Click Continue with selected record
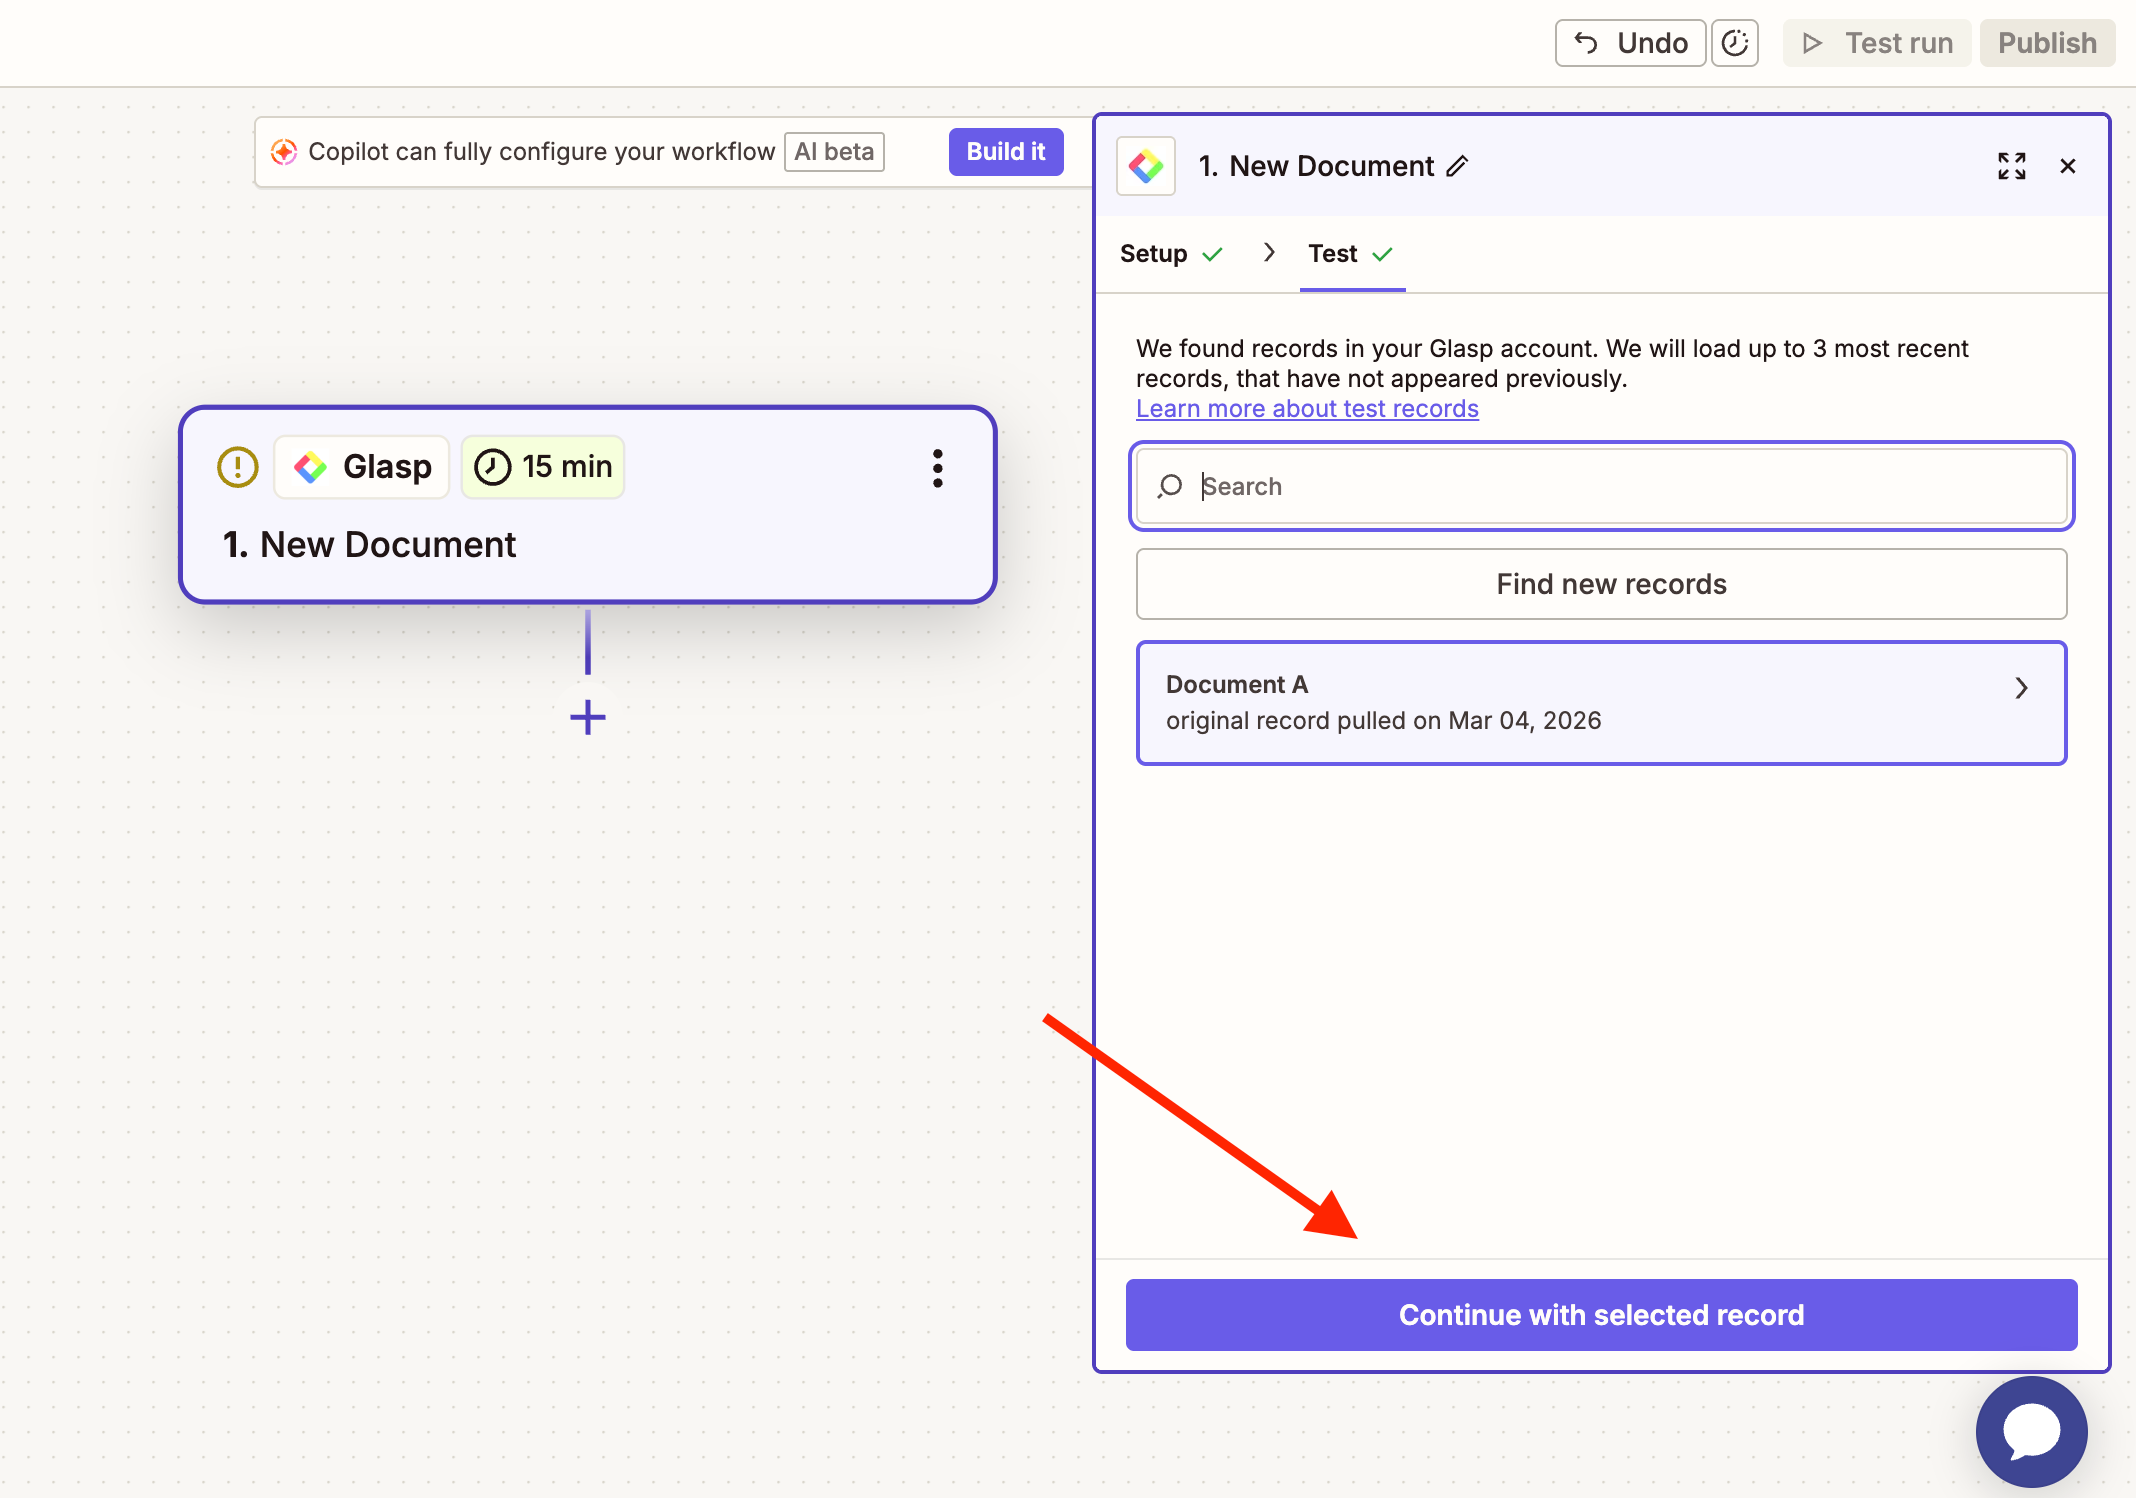This screenshot has height=1498, width=2136. click(x=1601, y=1315)
